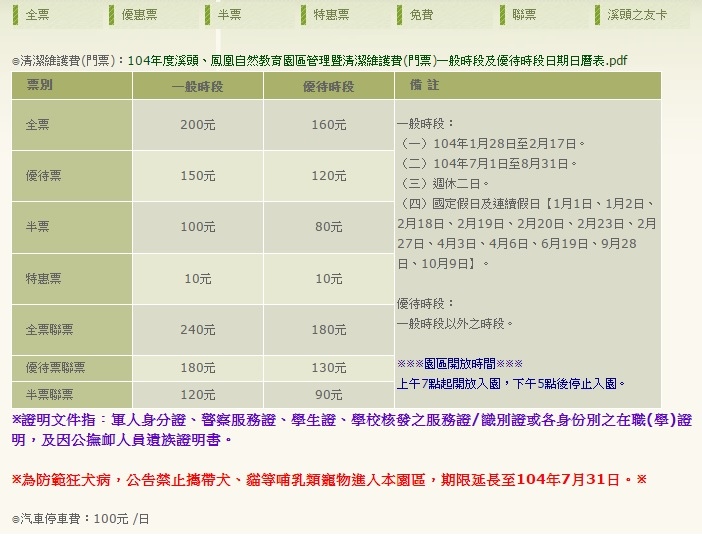
Task: Click the 優待時段 column header
Action: (329, 86)
